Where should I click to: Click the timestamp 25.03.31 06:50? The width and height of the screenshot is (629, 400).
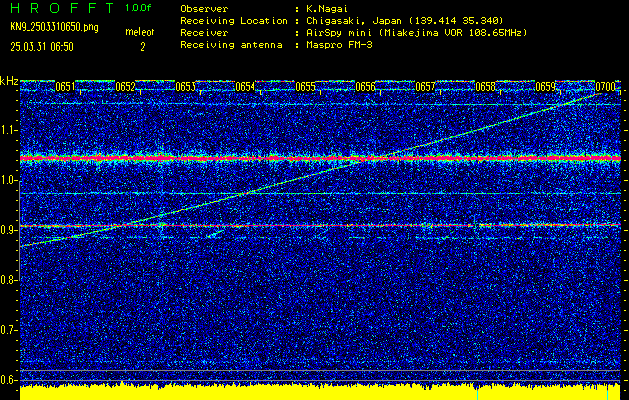click(42, 47)
